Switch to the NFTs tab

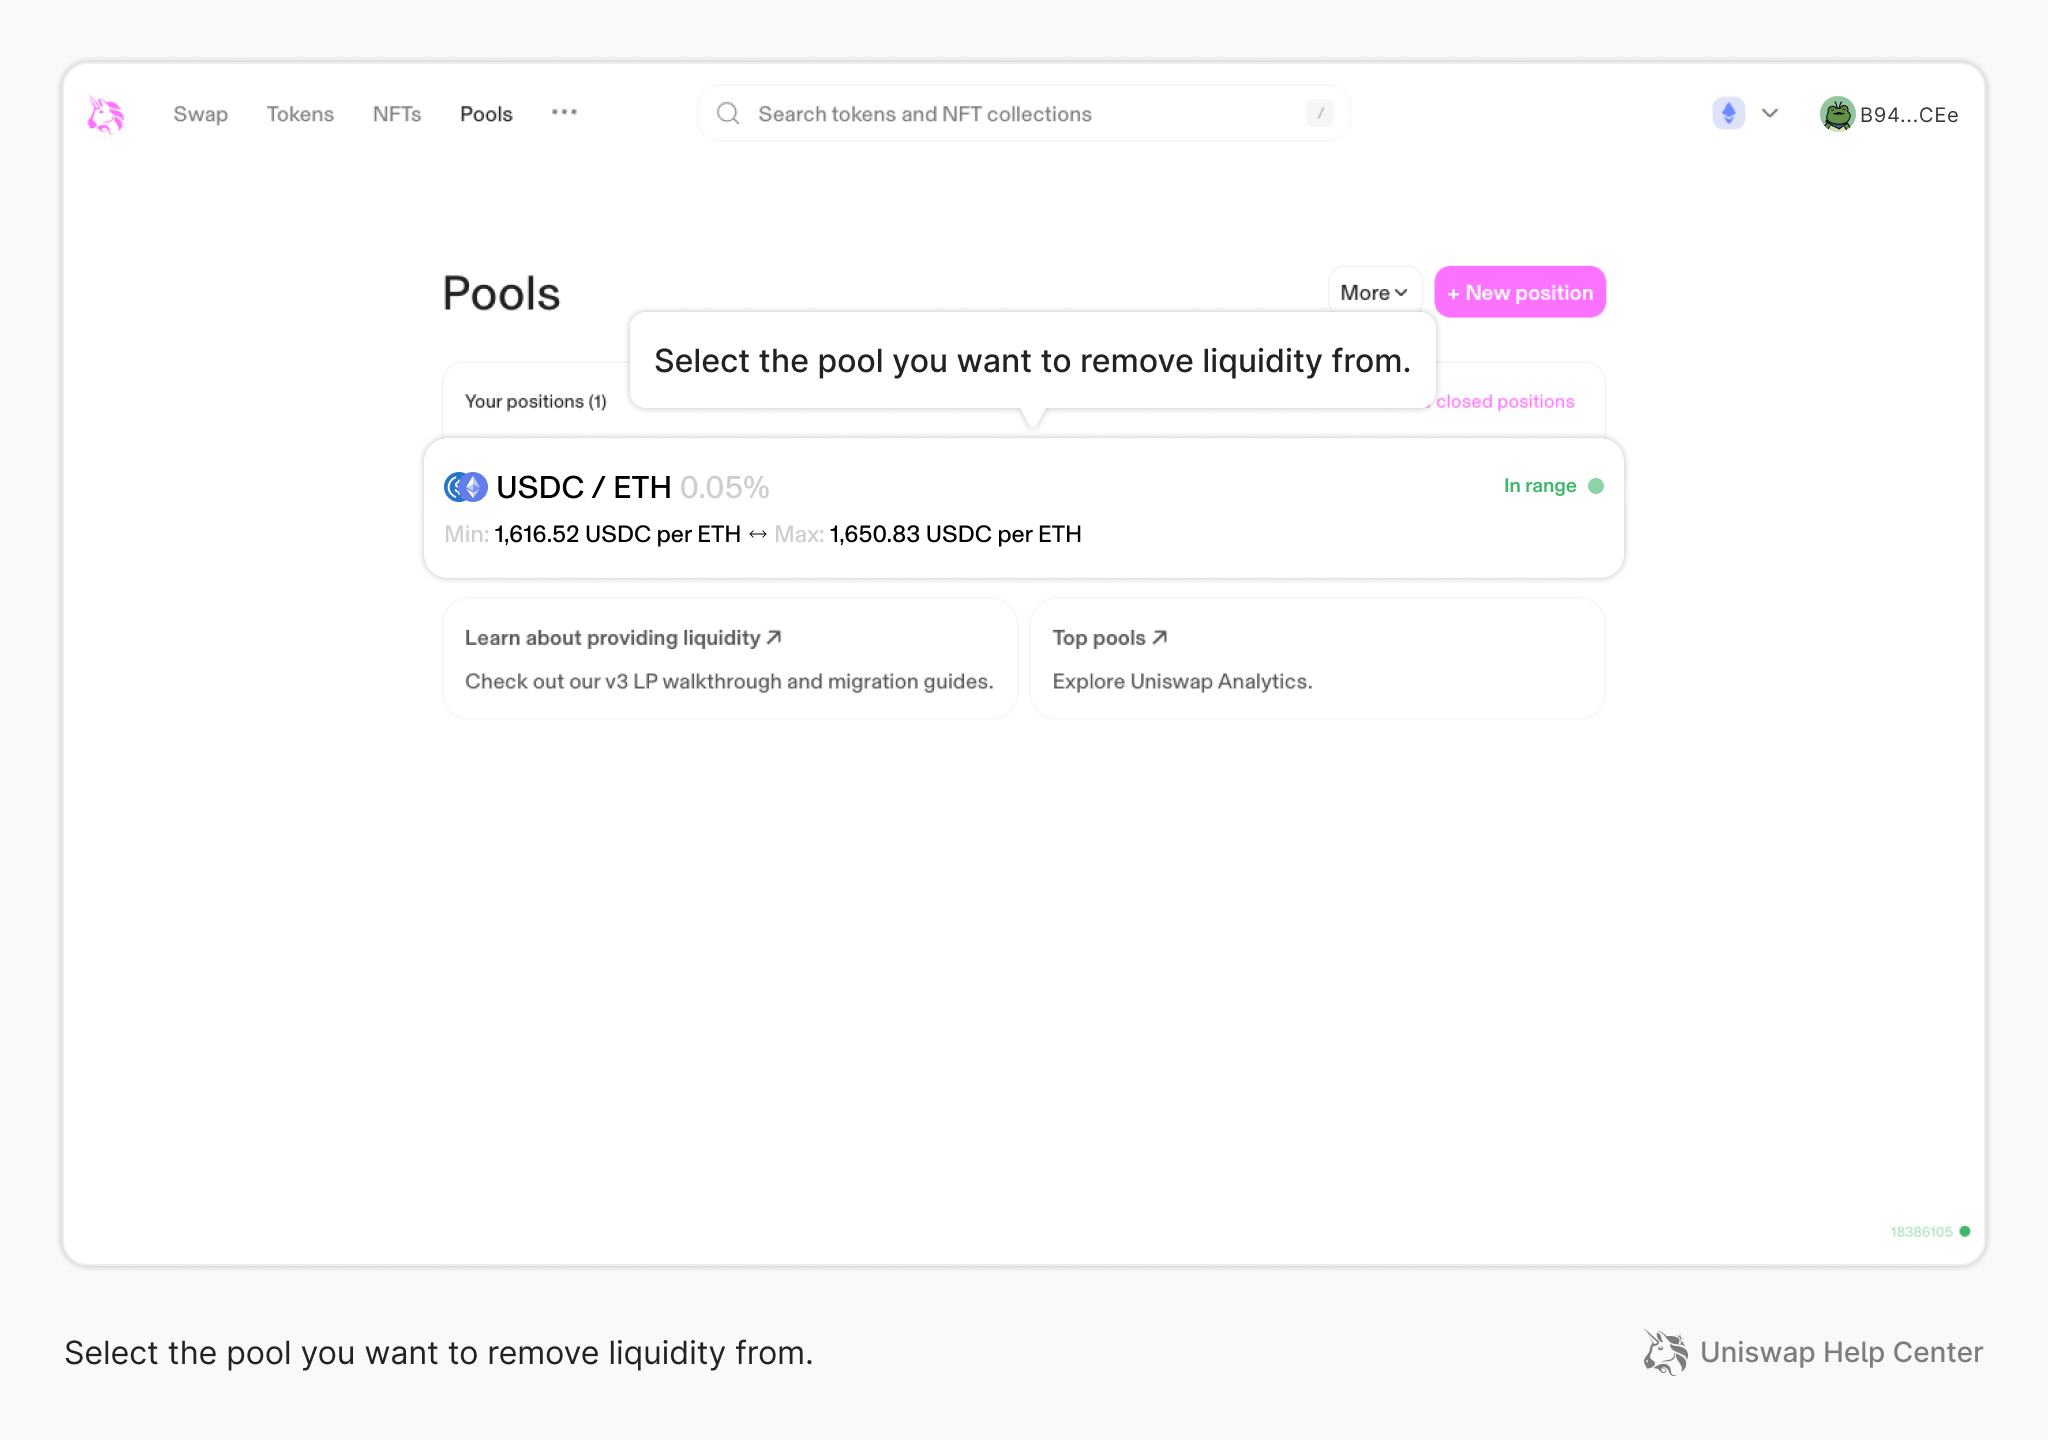[397, 114]
